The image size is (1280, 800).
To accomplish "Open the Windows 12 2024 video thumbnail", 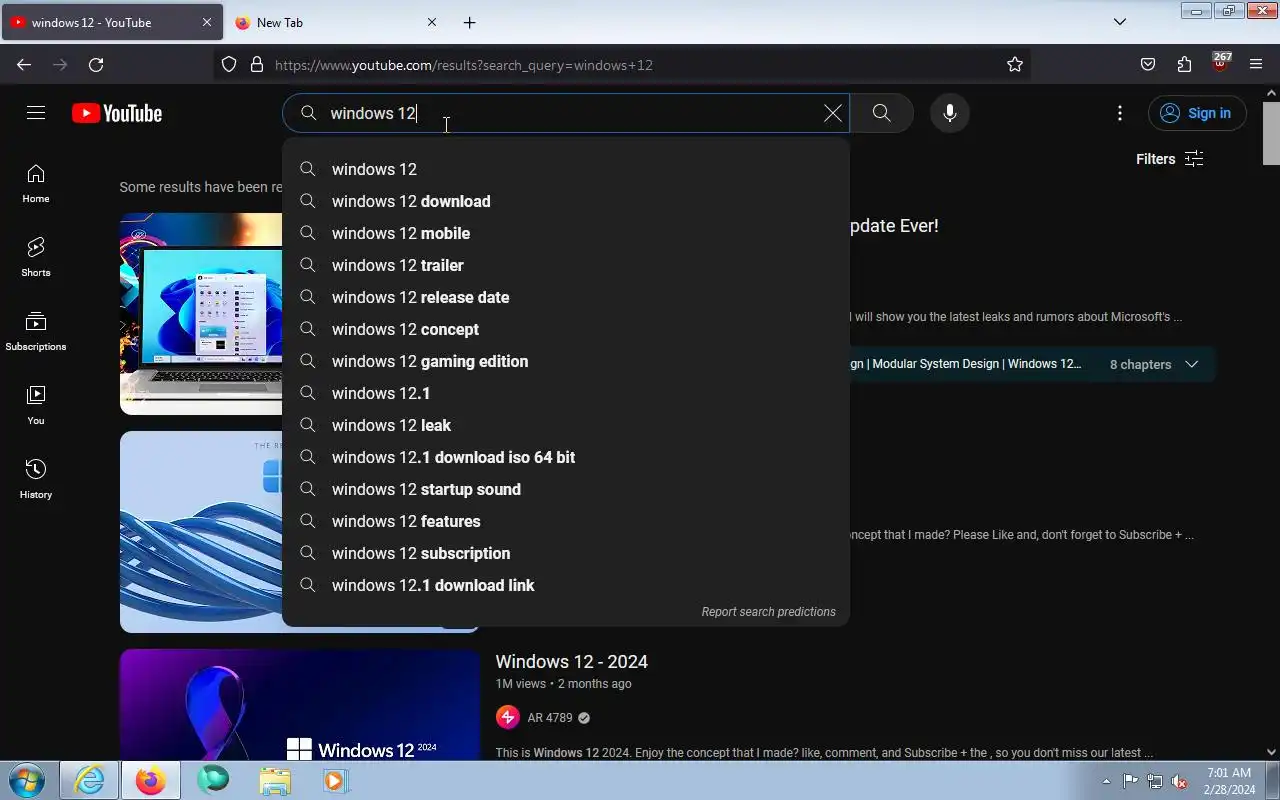I will tap(300, 704).
